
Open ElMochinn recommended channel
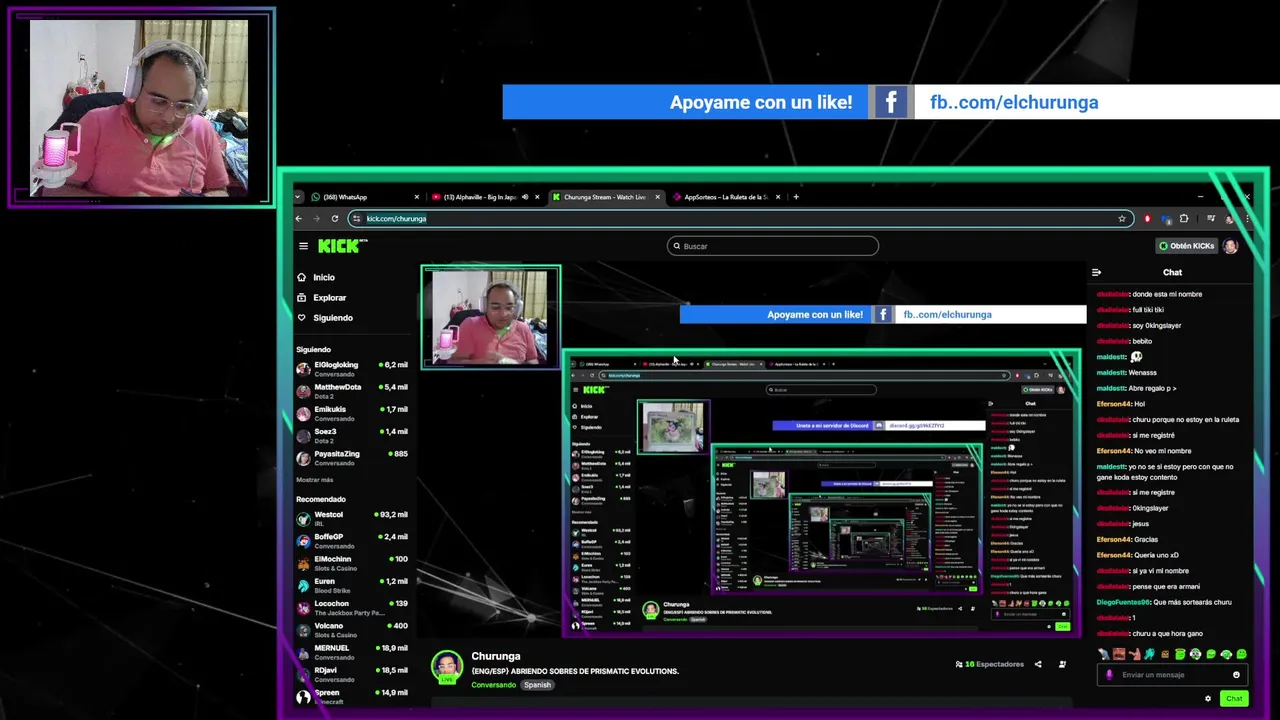click(352, 563)
